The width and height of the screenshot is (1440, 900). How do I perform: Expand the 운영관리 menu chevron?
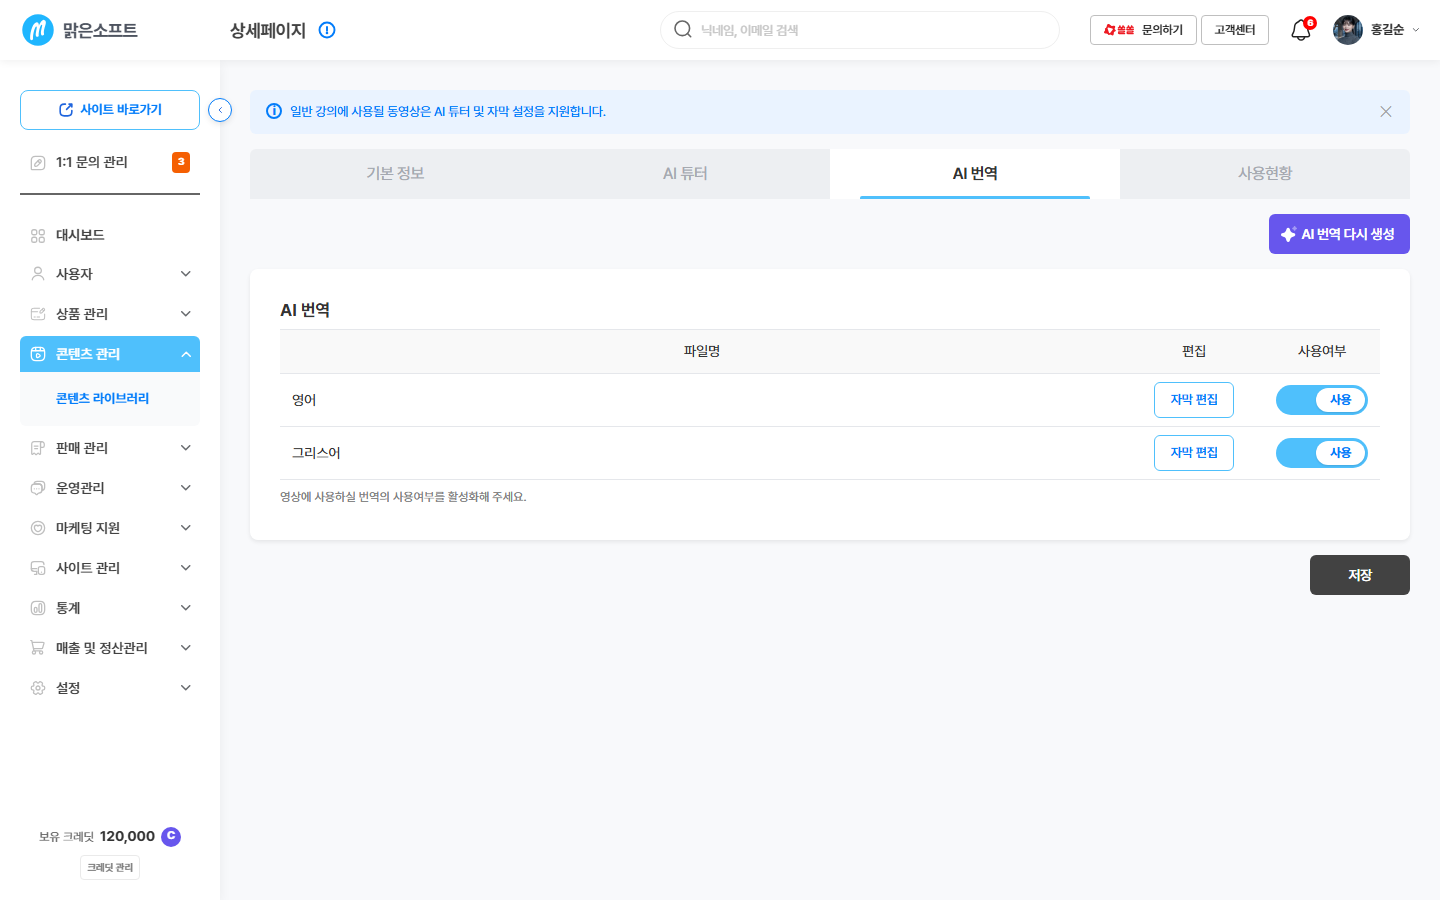(x=186, y=488)
